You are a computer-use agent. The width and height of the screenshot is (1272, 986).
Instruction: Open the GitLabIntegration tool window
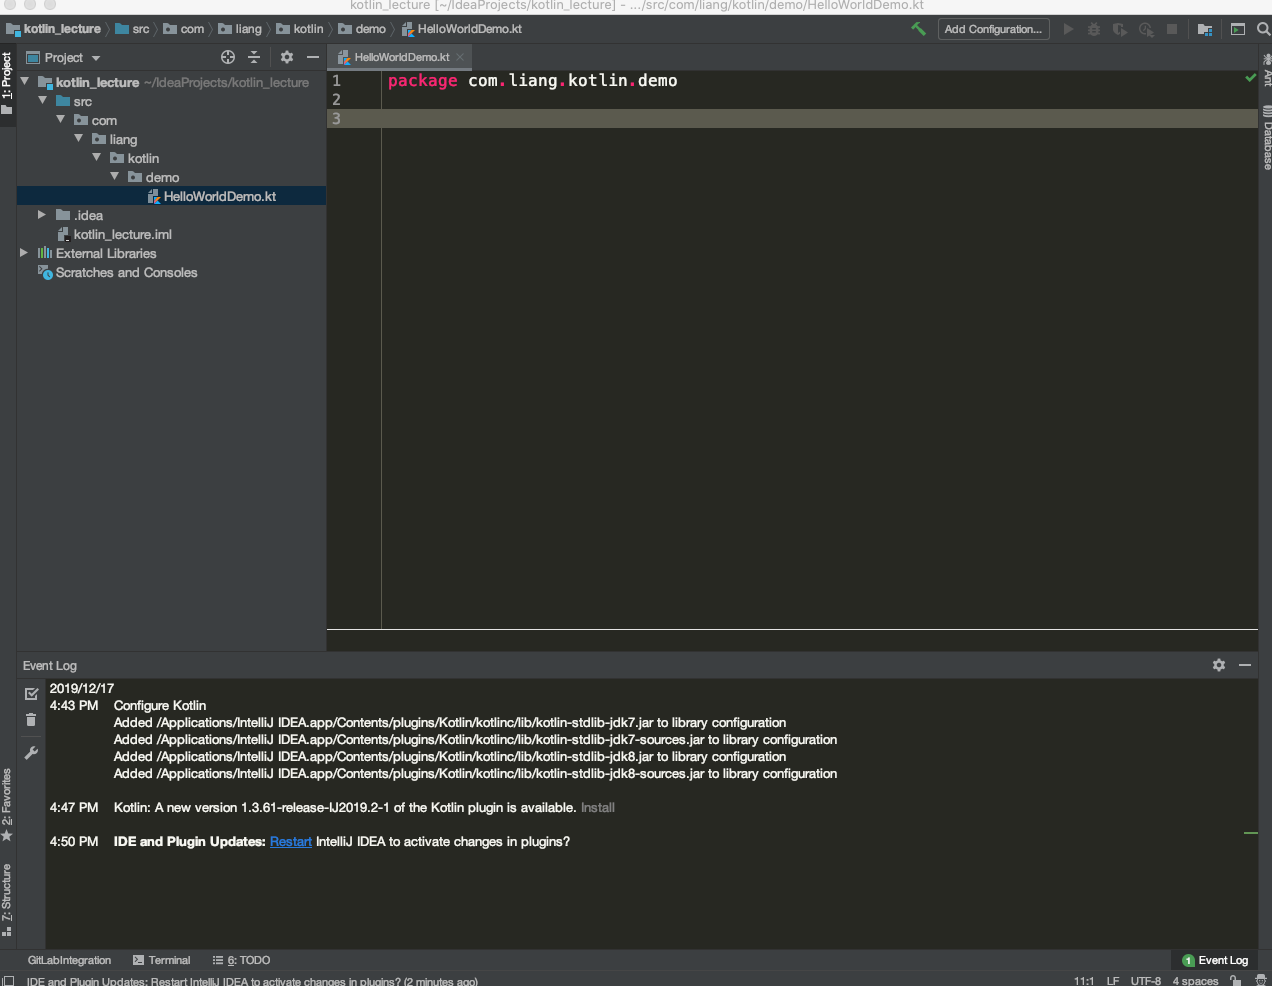coord(69,960)
